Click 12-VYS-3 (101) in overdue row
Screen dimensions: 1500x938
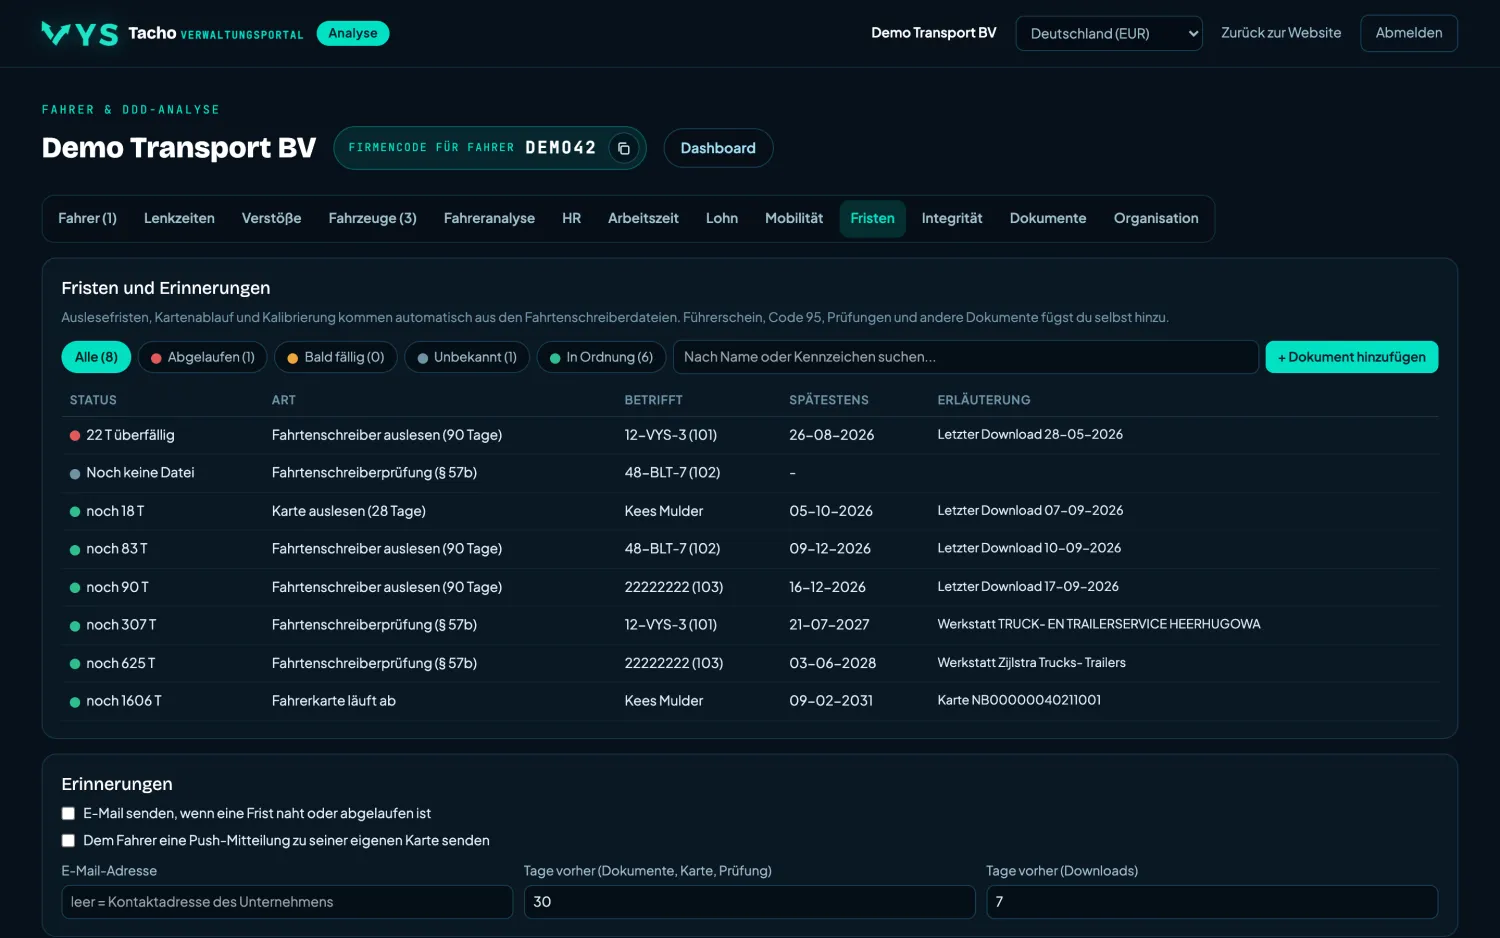pos(671,435)
